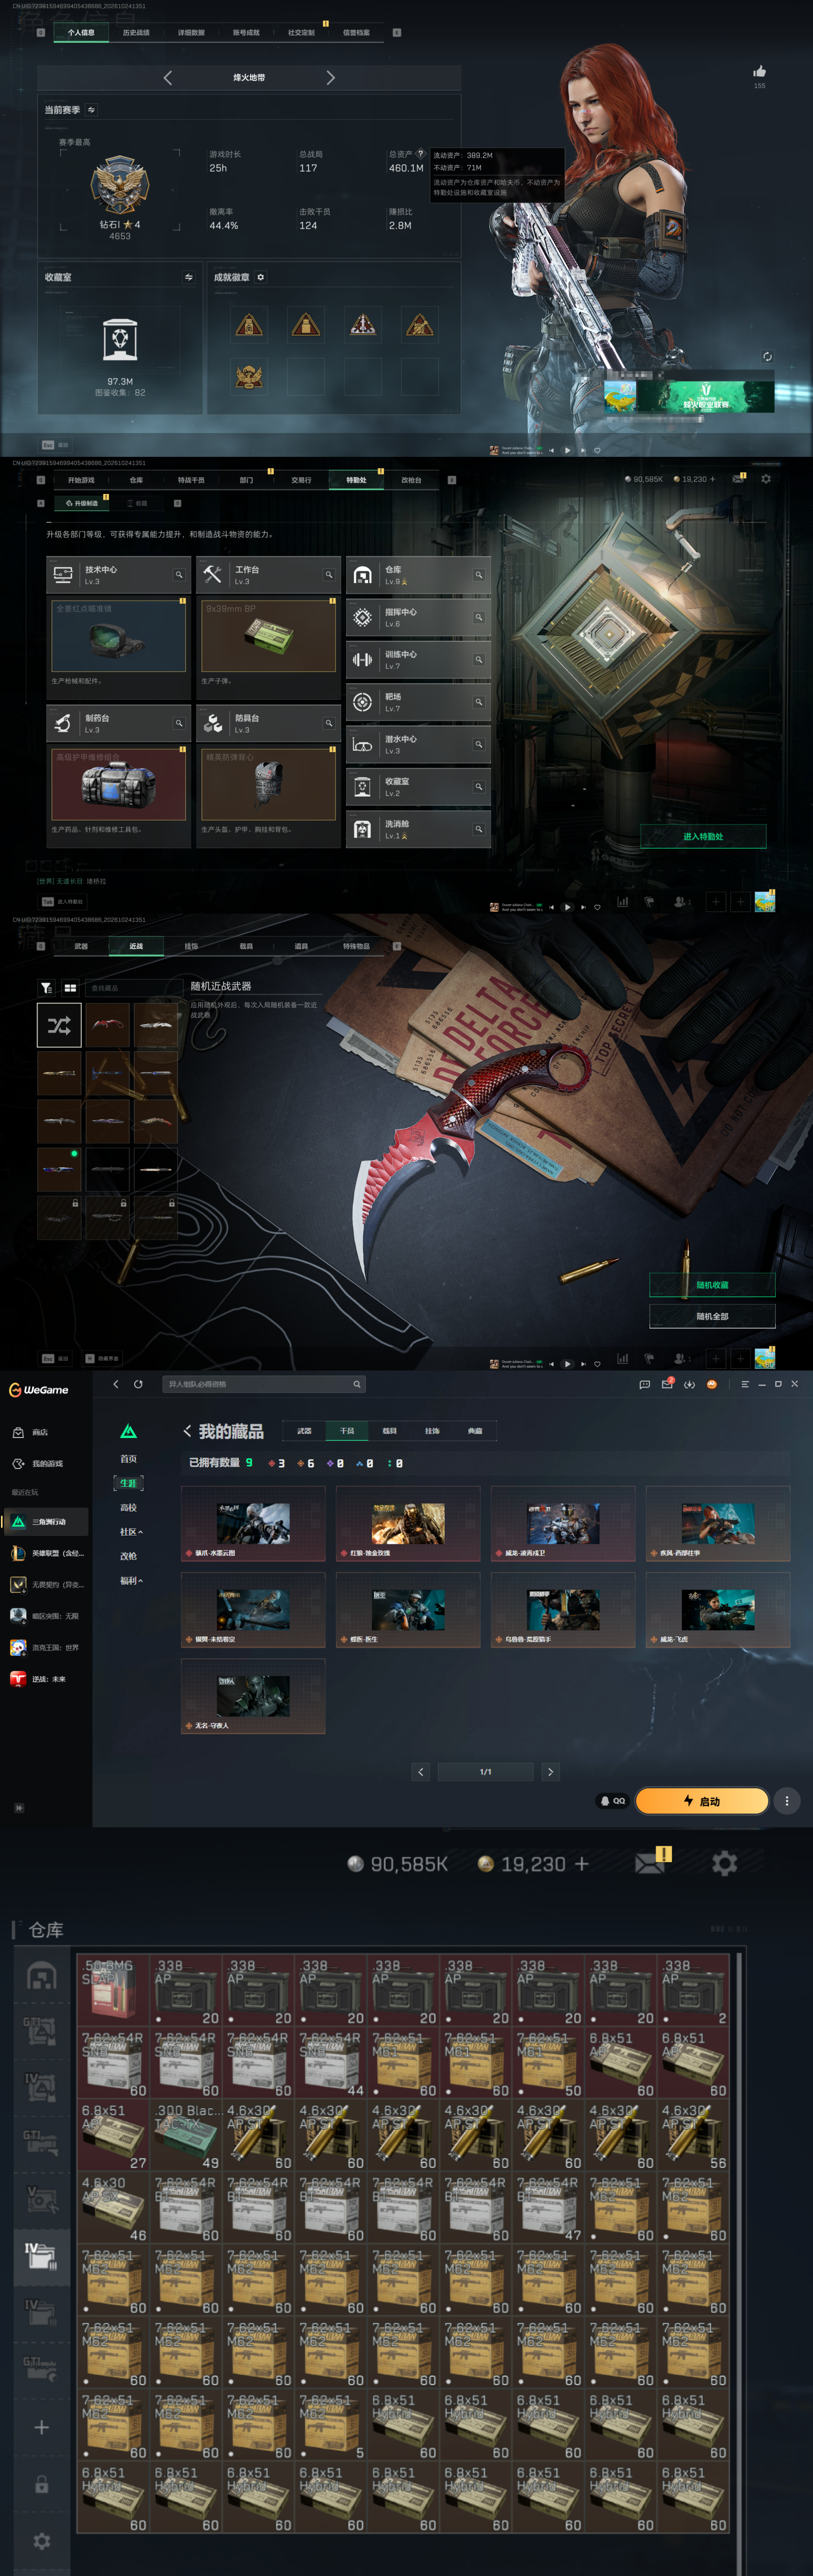The height and width of the screenshot is (2576, 813).
Task: Click the magnifier on the 仓库 Lv.9 row
Action: 478,574
